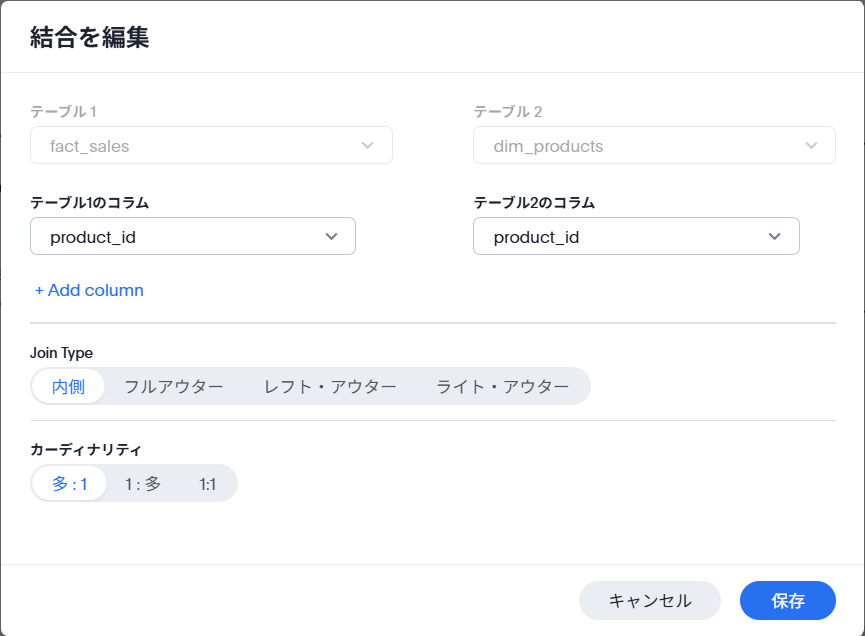Click the dim_products dropdown chevron icon
865x636 pixels.
(811, 146)
